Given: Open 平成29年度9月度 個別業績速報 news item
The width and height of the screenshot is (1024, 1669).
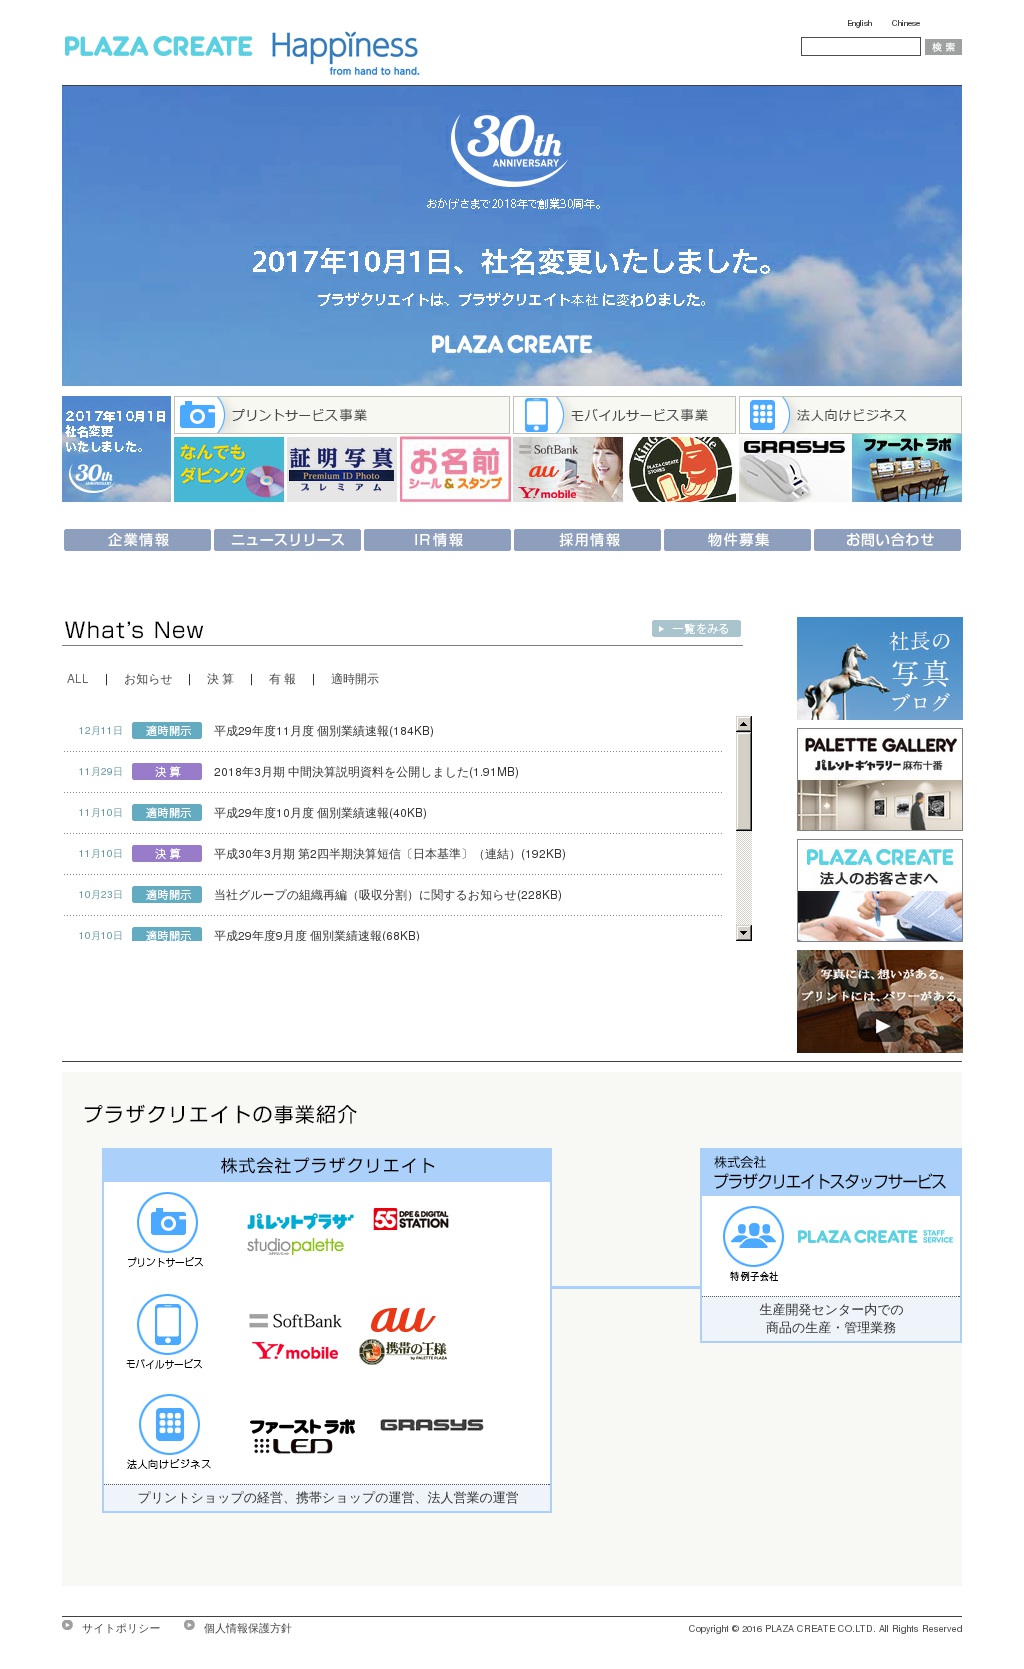Looking at the screenshot, I should (317, 936).
